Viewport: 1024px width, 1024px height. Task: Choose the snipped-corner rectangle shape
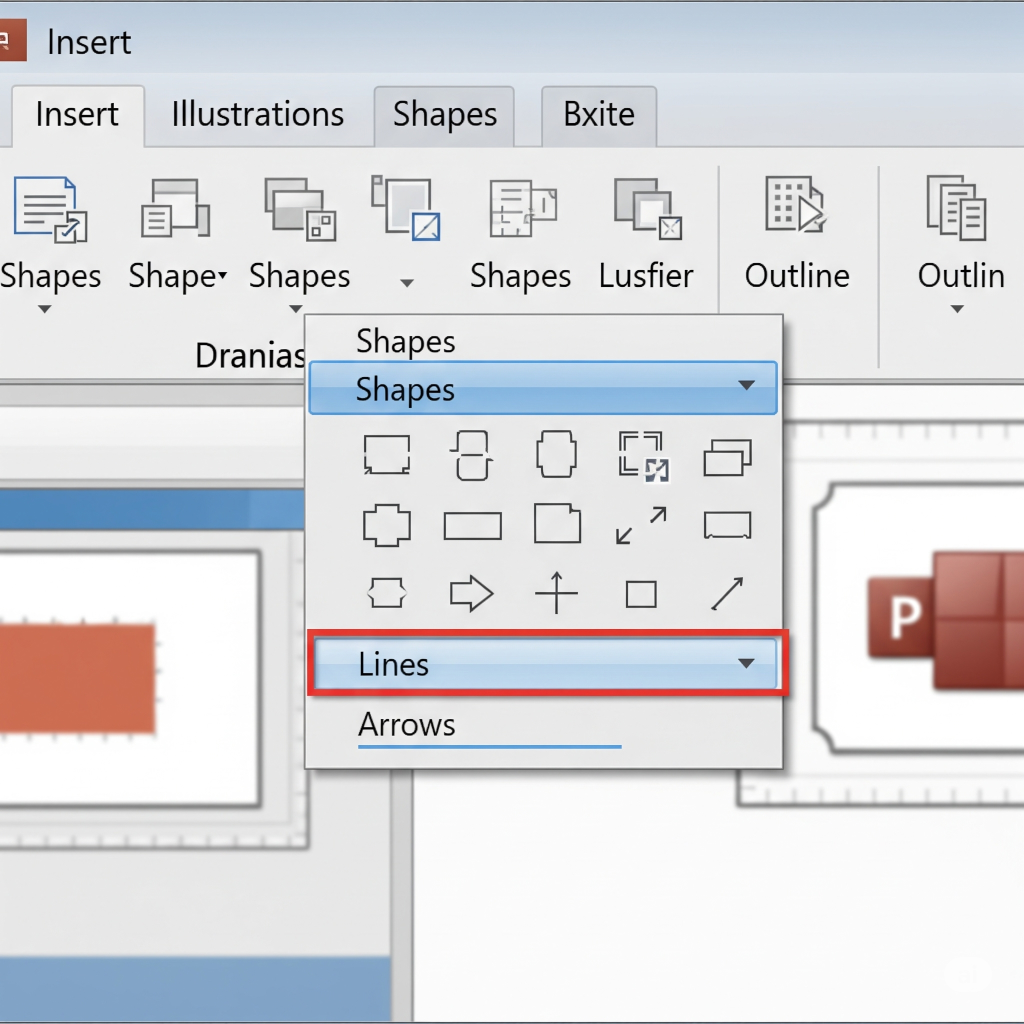[x=557, y=524]
